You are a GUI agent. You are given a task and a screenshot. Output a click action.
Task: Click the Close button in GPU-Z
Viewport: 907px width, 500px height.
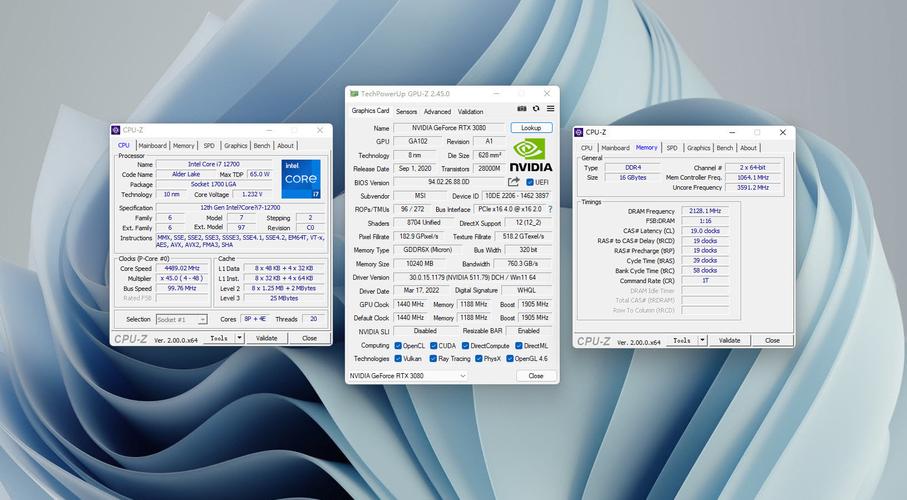[536, 376]
